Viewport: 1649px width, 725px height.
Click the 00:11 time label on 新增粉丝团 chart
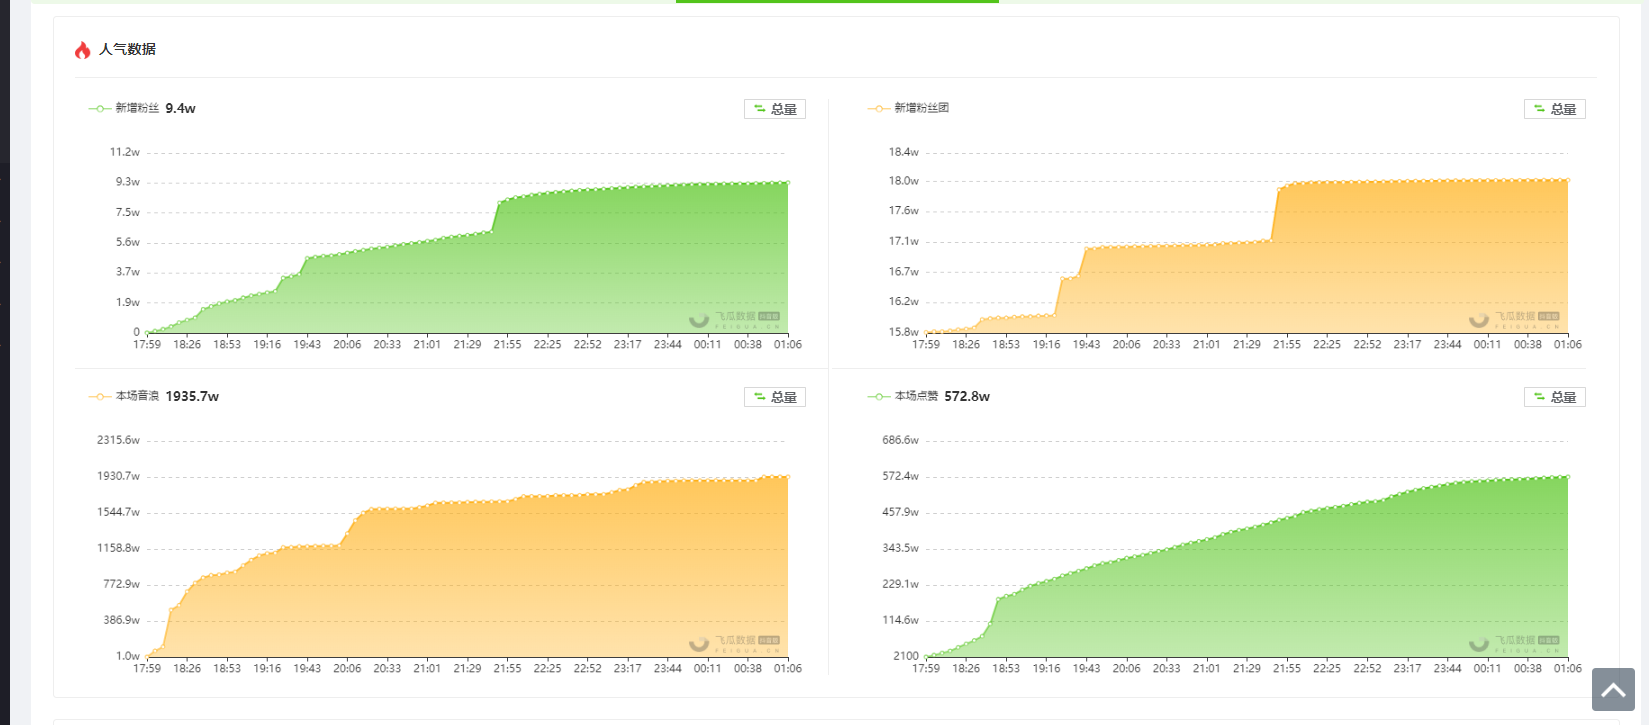click(1487, 344)
